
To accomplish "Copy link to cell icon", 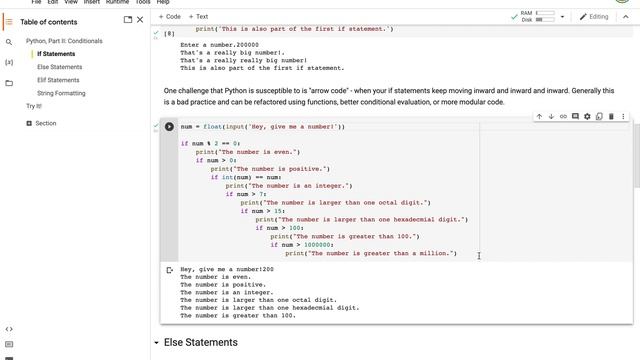I will 563,116.
